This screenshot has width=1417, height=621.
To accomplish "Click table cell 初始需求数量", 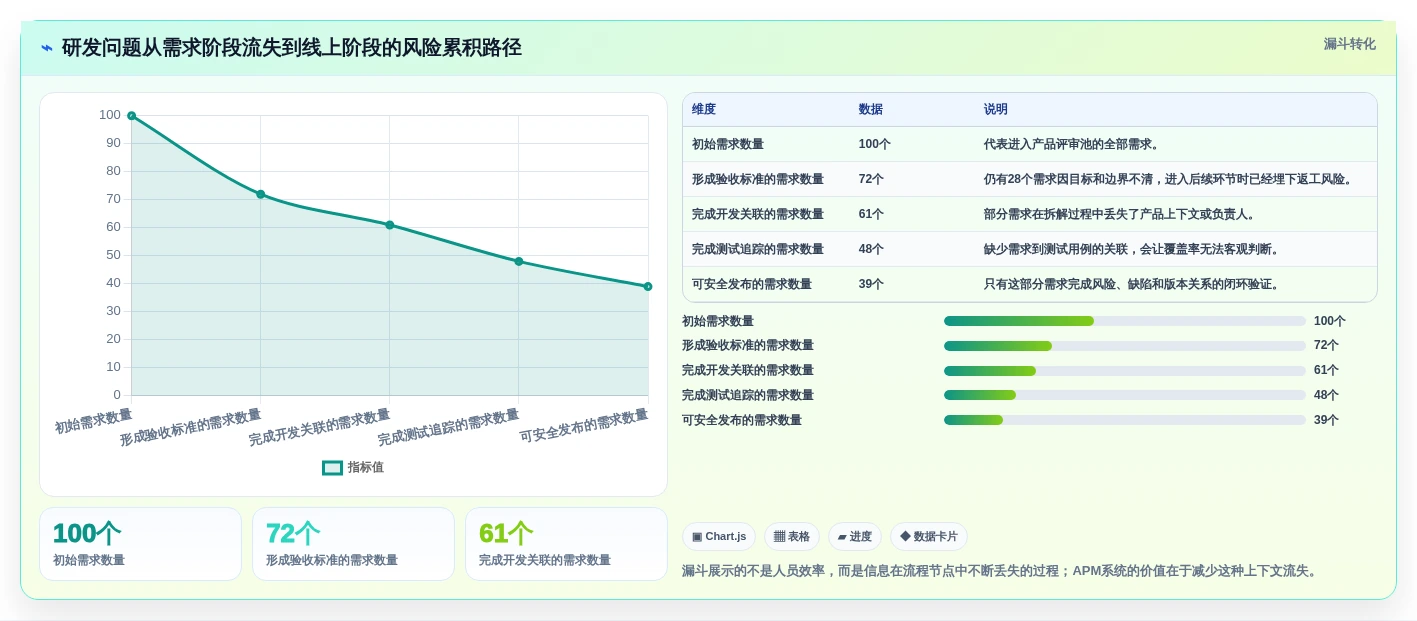I will click(728, 144).
